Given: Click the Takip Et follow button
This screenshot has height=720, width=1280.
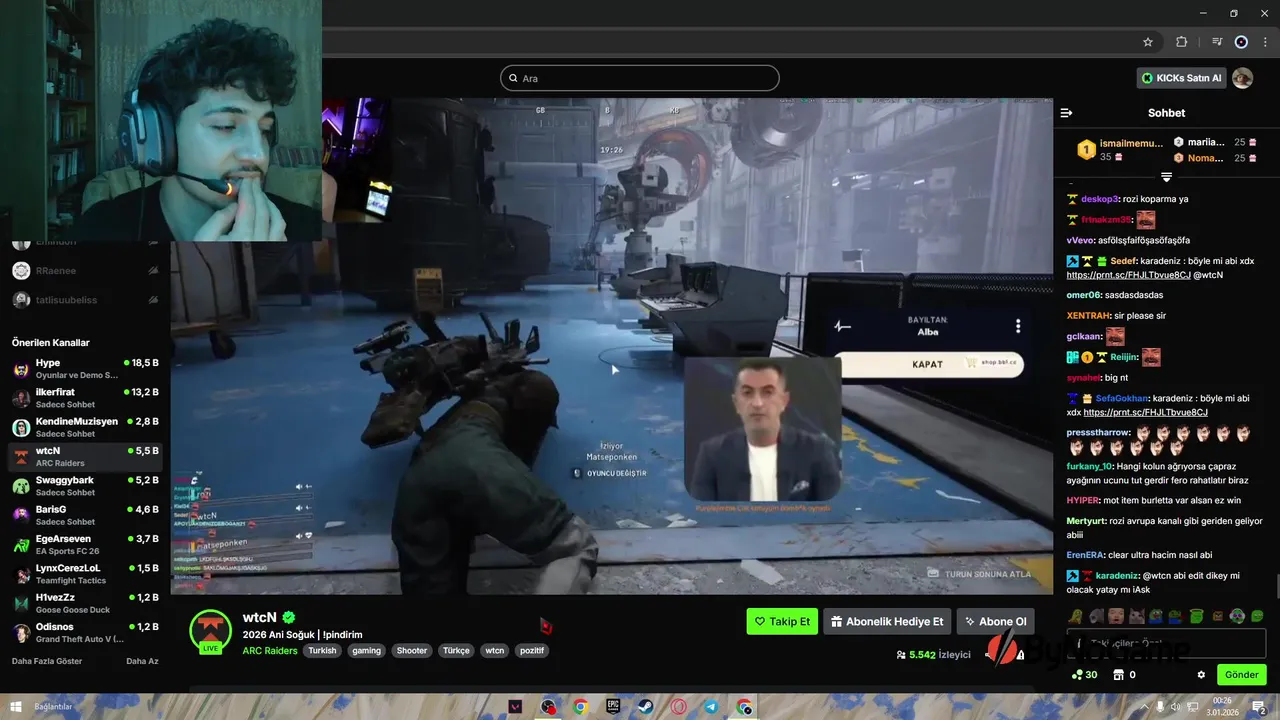Looking at the screenshot, I should (782, 621).
